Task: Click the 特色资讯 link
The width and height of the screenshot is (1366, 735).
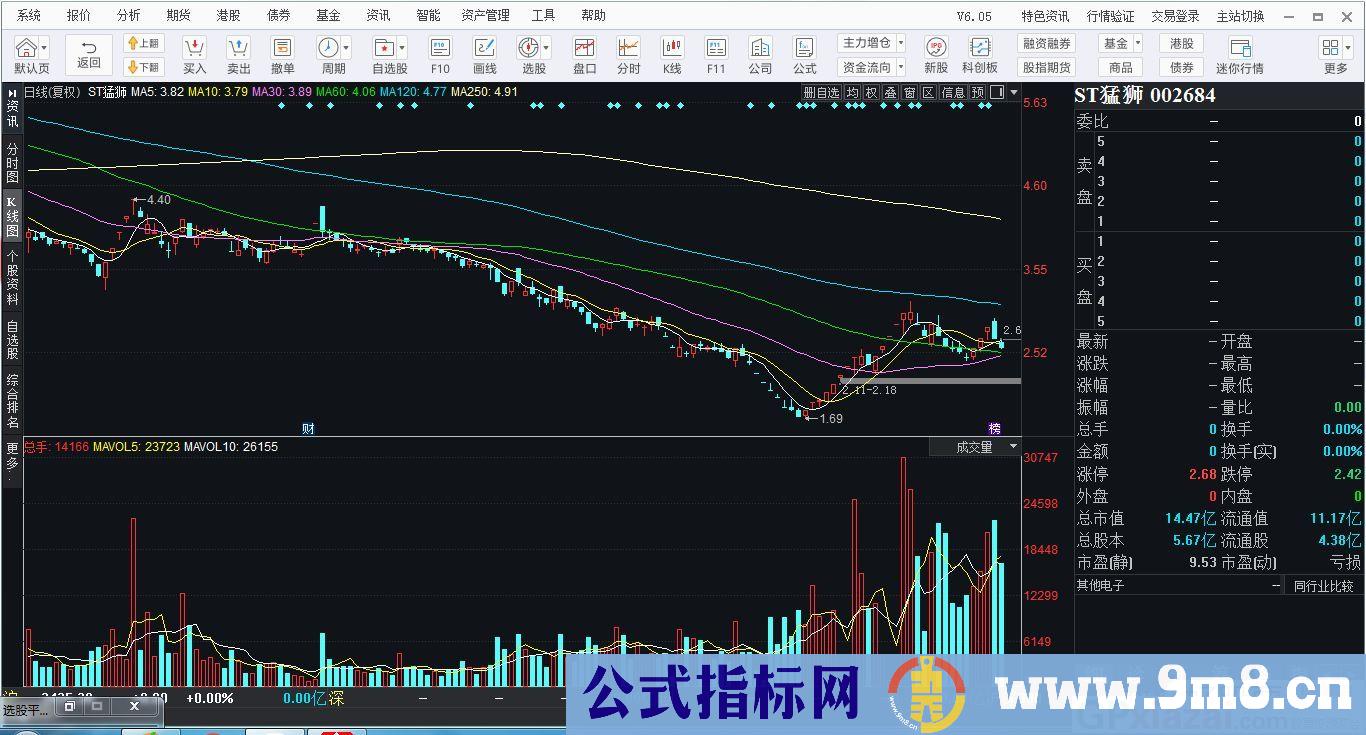Action: [1045, 15]
